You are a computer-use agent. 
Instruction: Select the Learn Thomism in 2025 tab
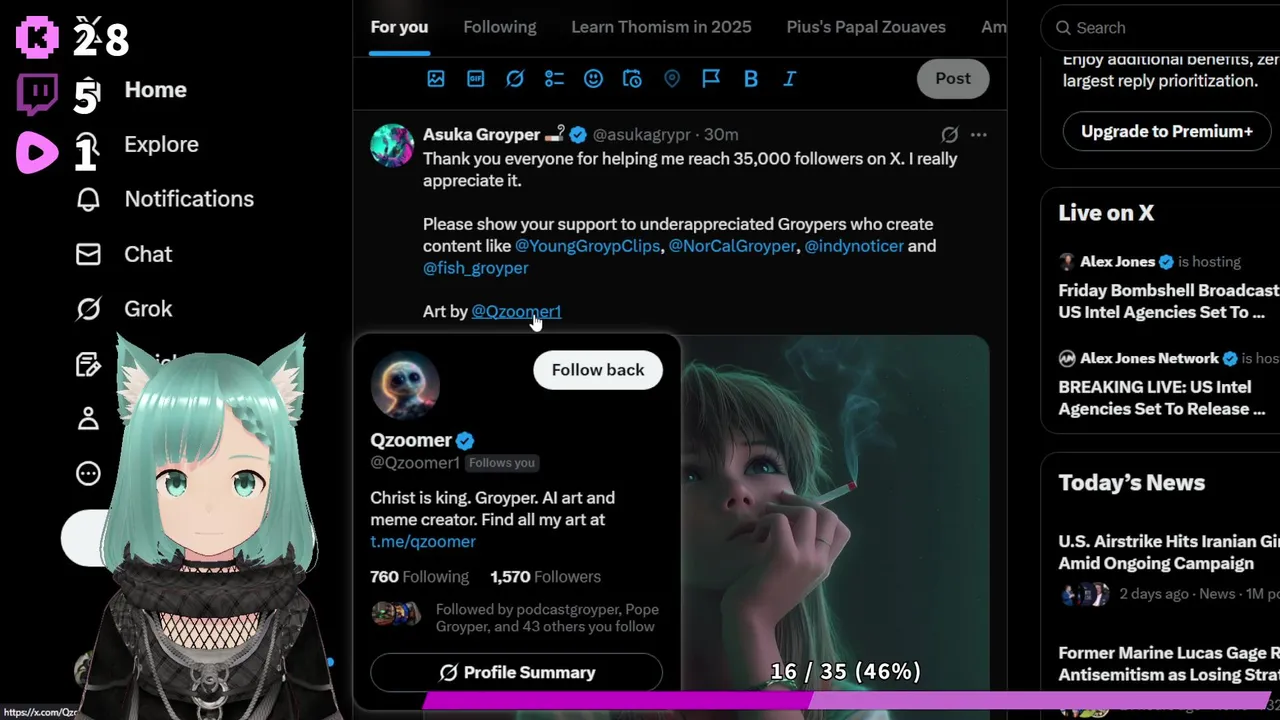click(x=661, y=27)
